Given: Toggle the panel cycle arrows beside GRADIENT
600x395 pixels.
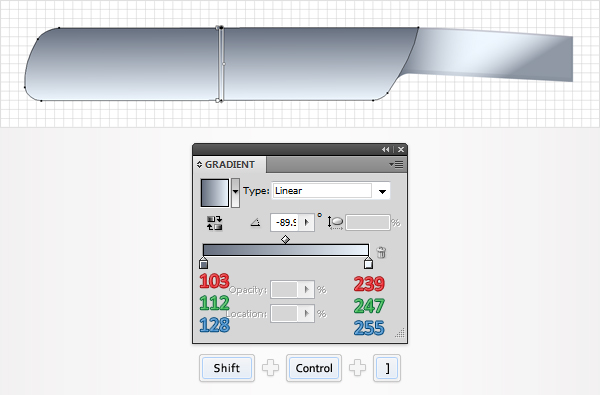Looking at the screenshot, I should click(x=199, y=165).
